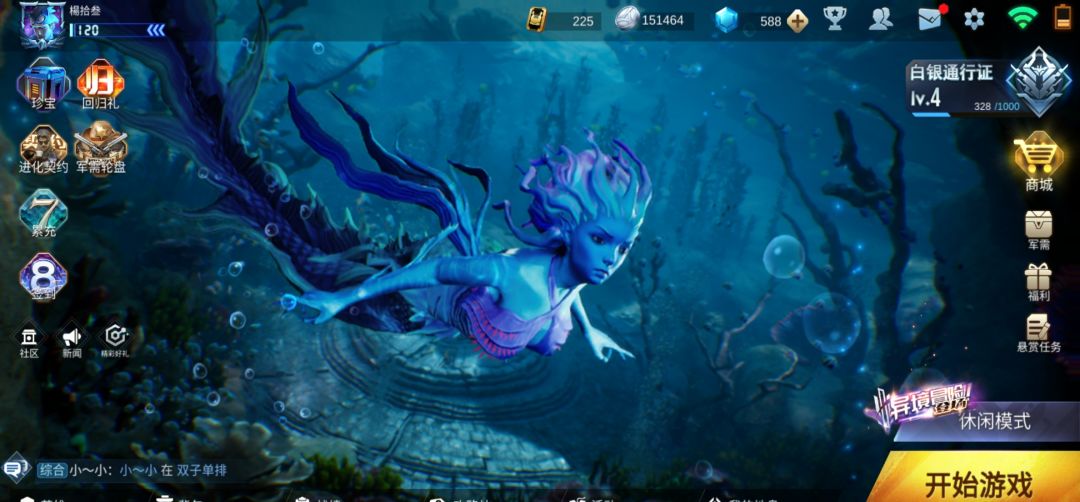This screenshot has height=502, width=1080.
Task: Open the 进化契约 event
Action: [x=43, y=149]
